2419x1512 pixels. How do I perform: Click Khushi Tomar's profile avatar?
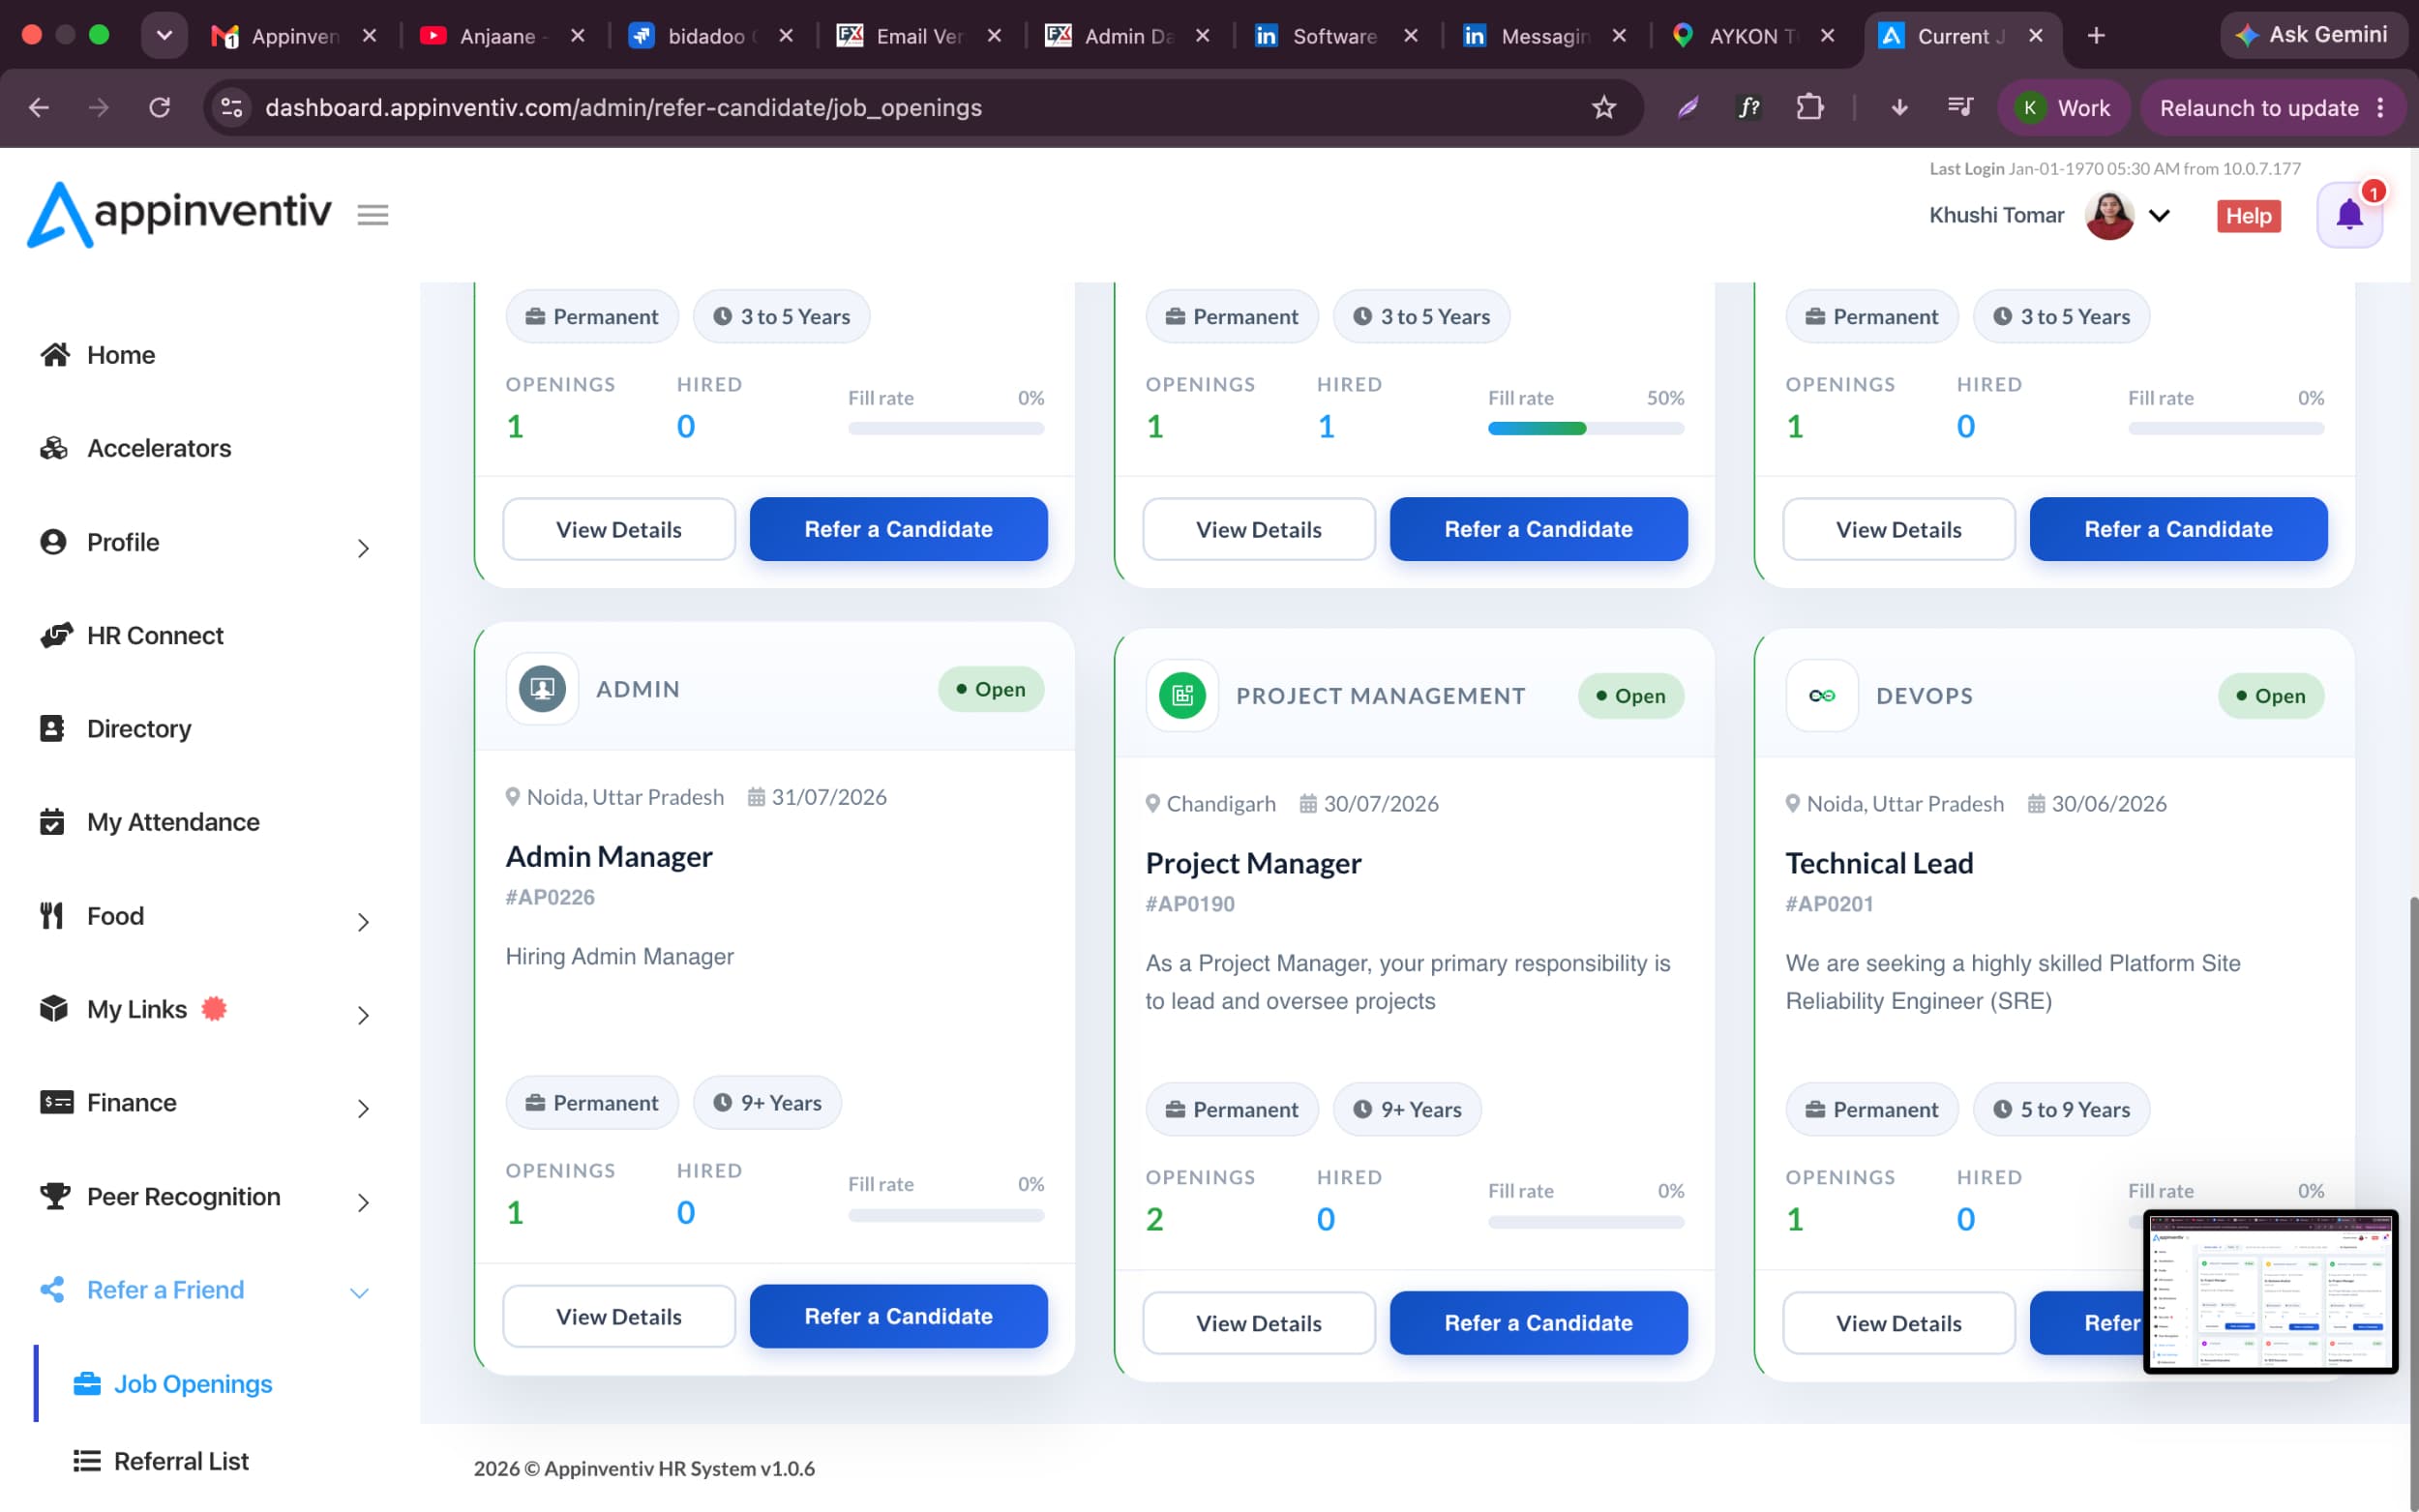pos(2109,215)
